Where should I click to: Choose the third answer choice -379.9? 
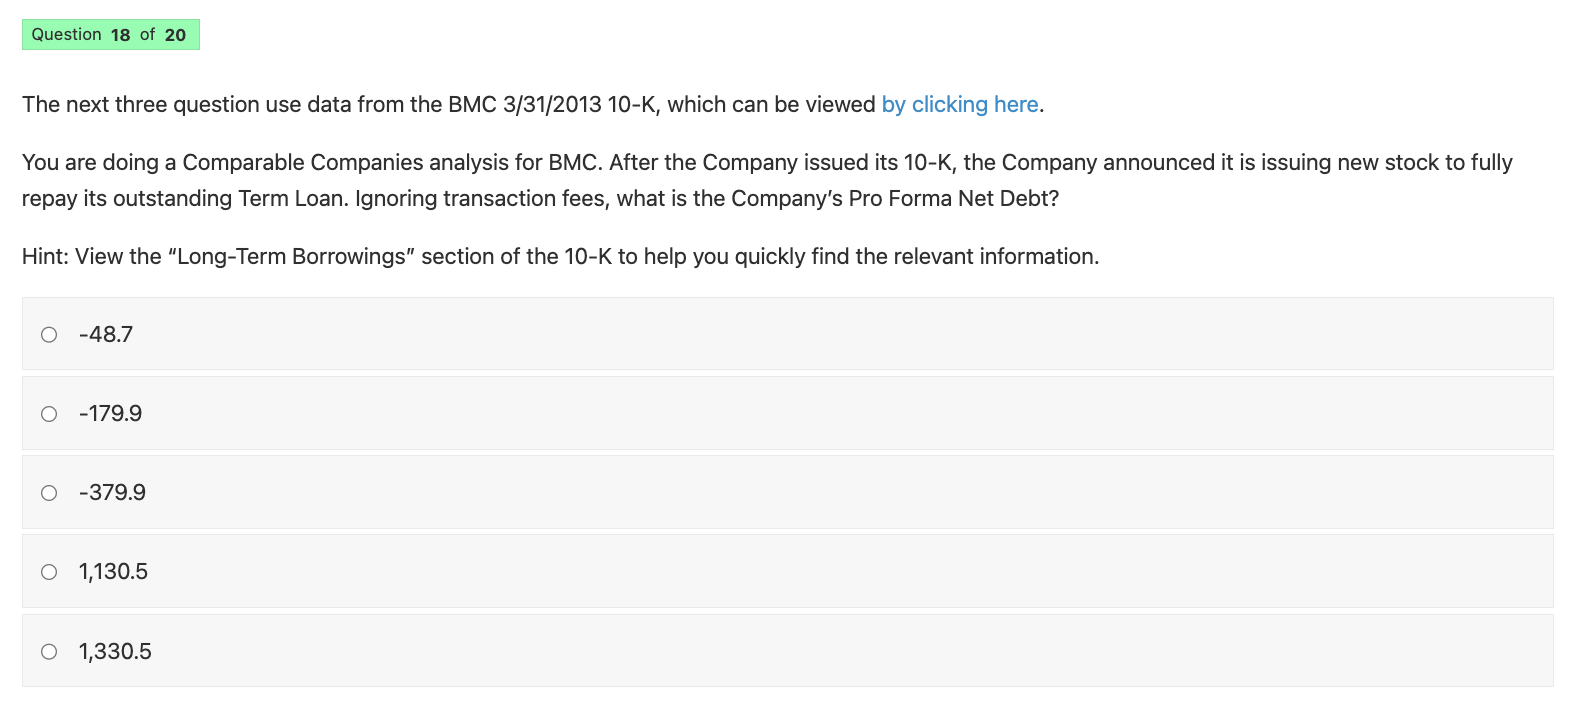click(x=112, y=491)
